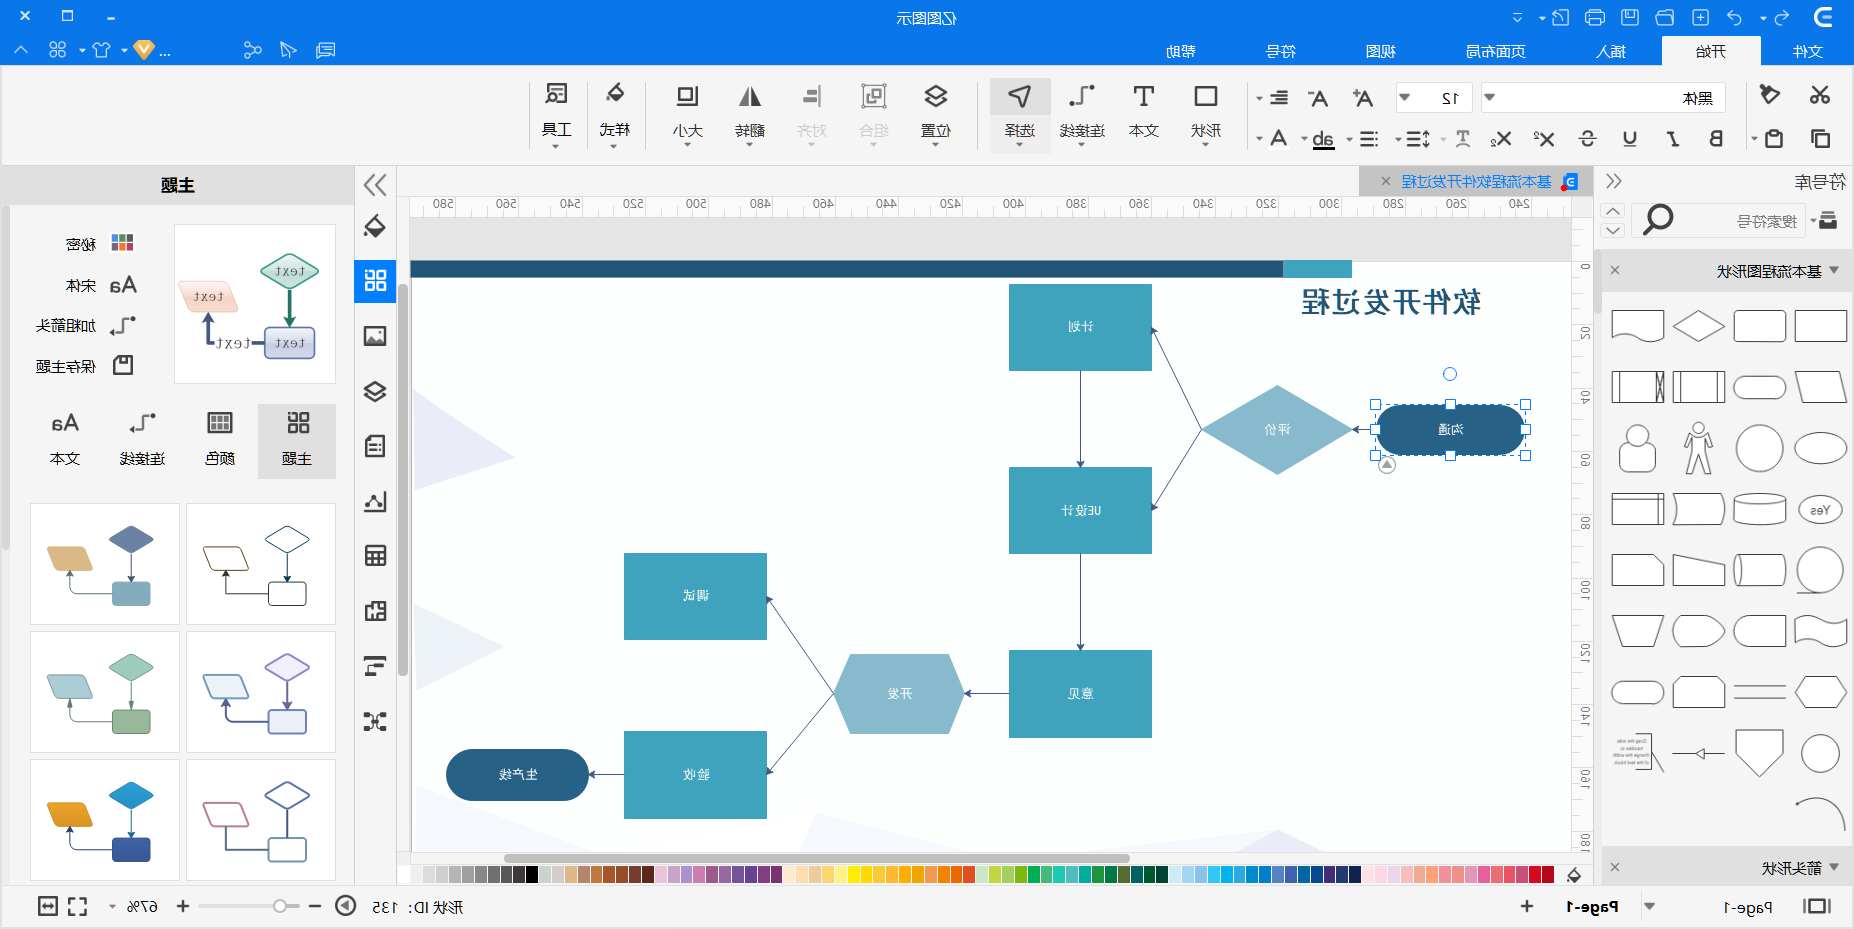
Task: Toggle Strikethrough formatting
Action: coord(1587,138)
